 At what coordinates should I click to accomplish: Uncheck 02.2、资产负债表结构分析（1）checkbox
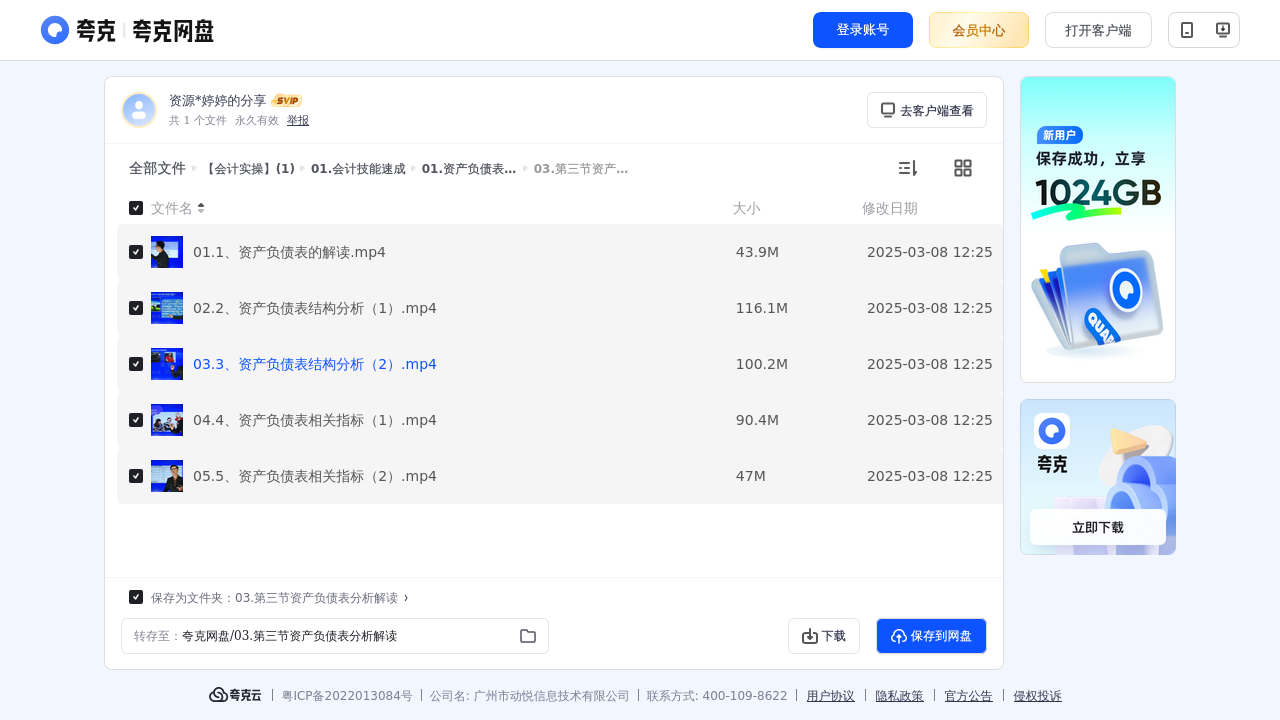pos(136,308)
